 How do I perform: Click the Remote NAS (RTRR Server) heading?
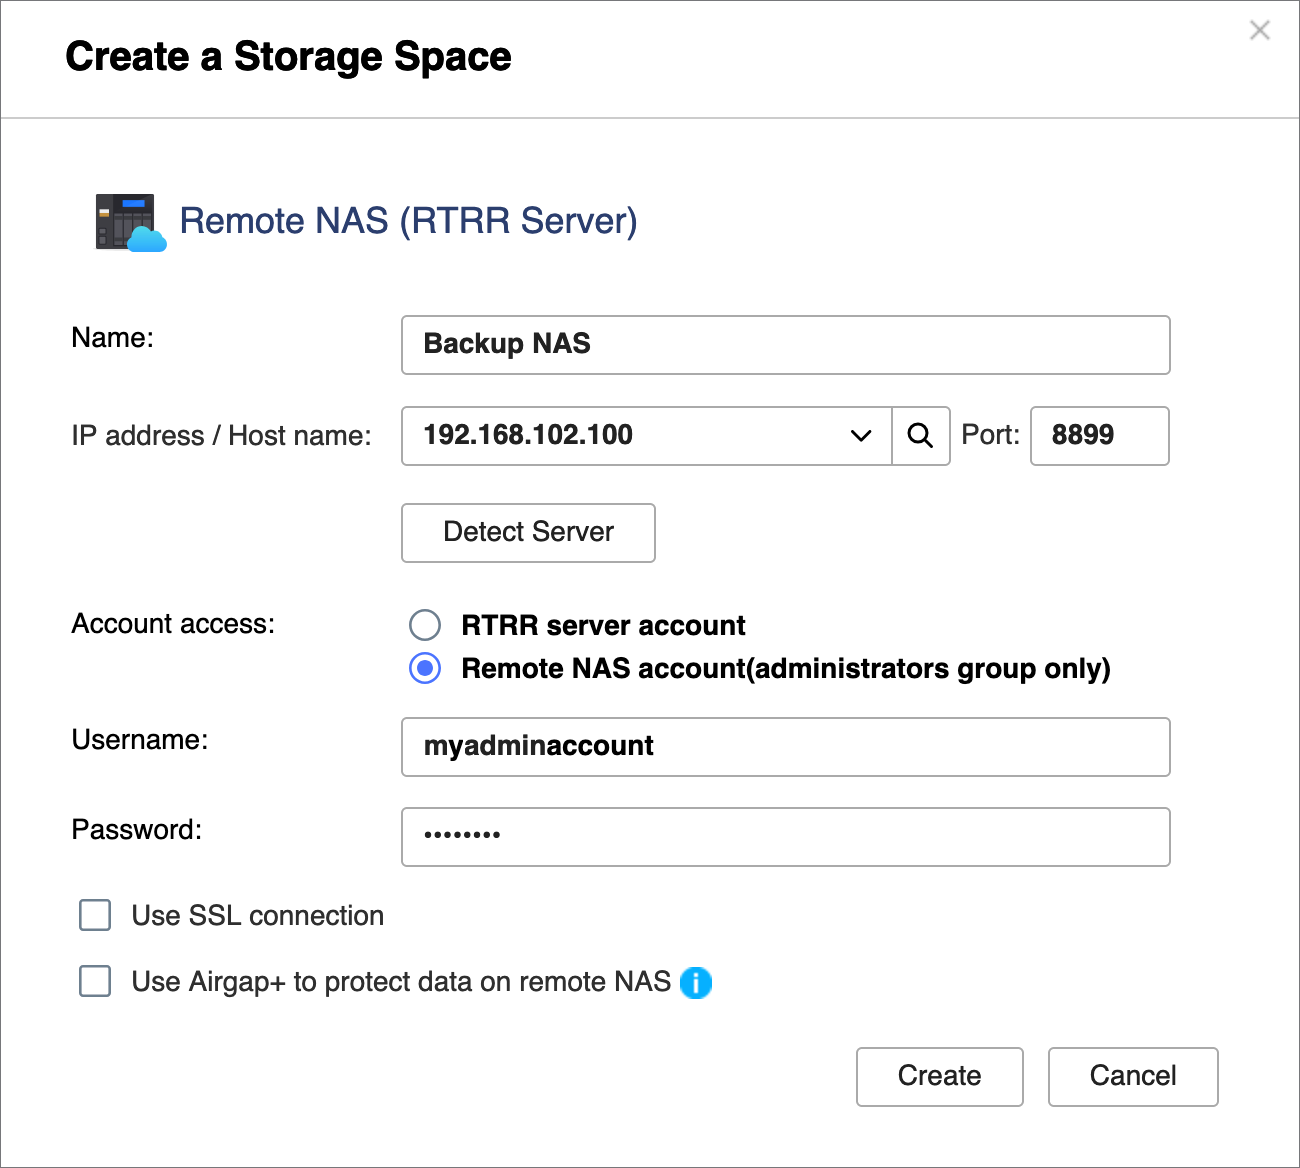408,221
